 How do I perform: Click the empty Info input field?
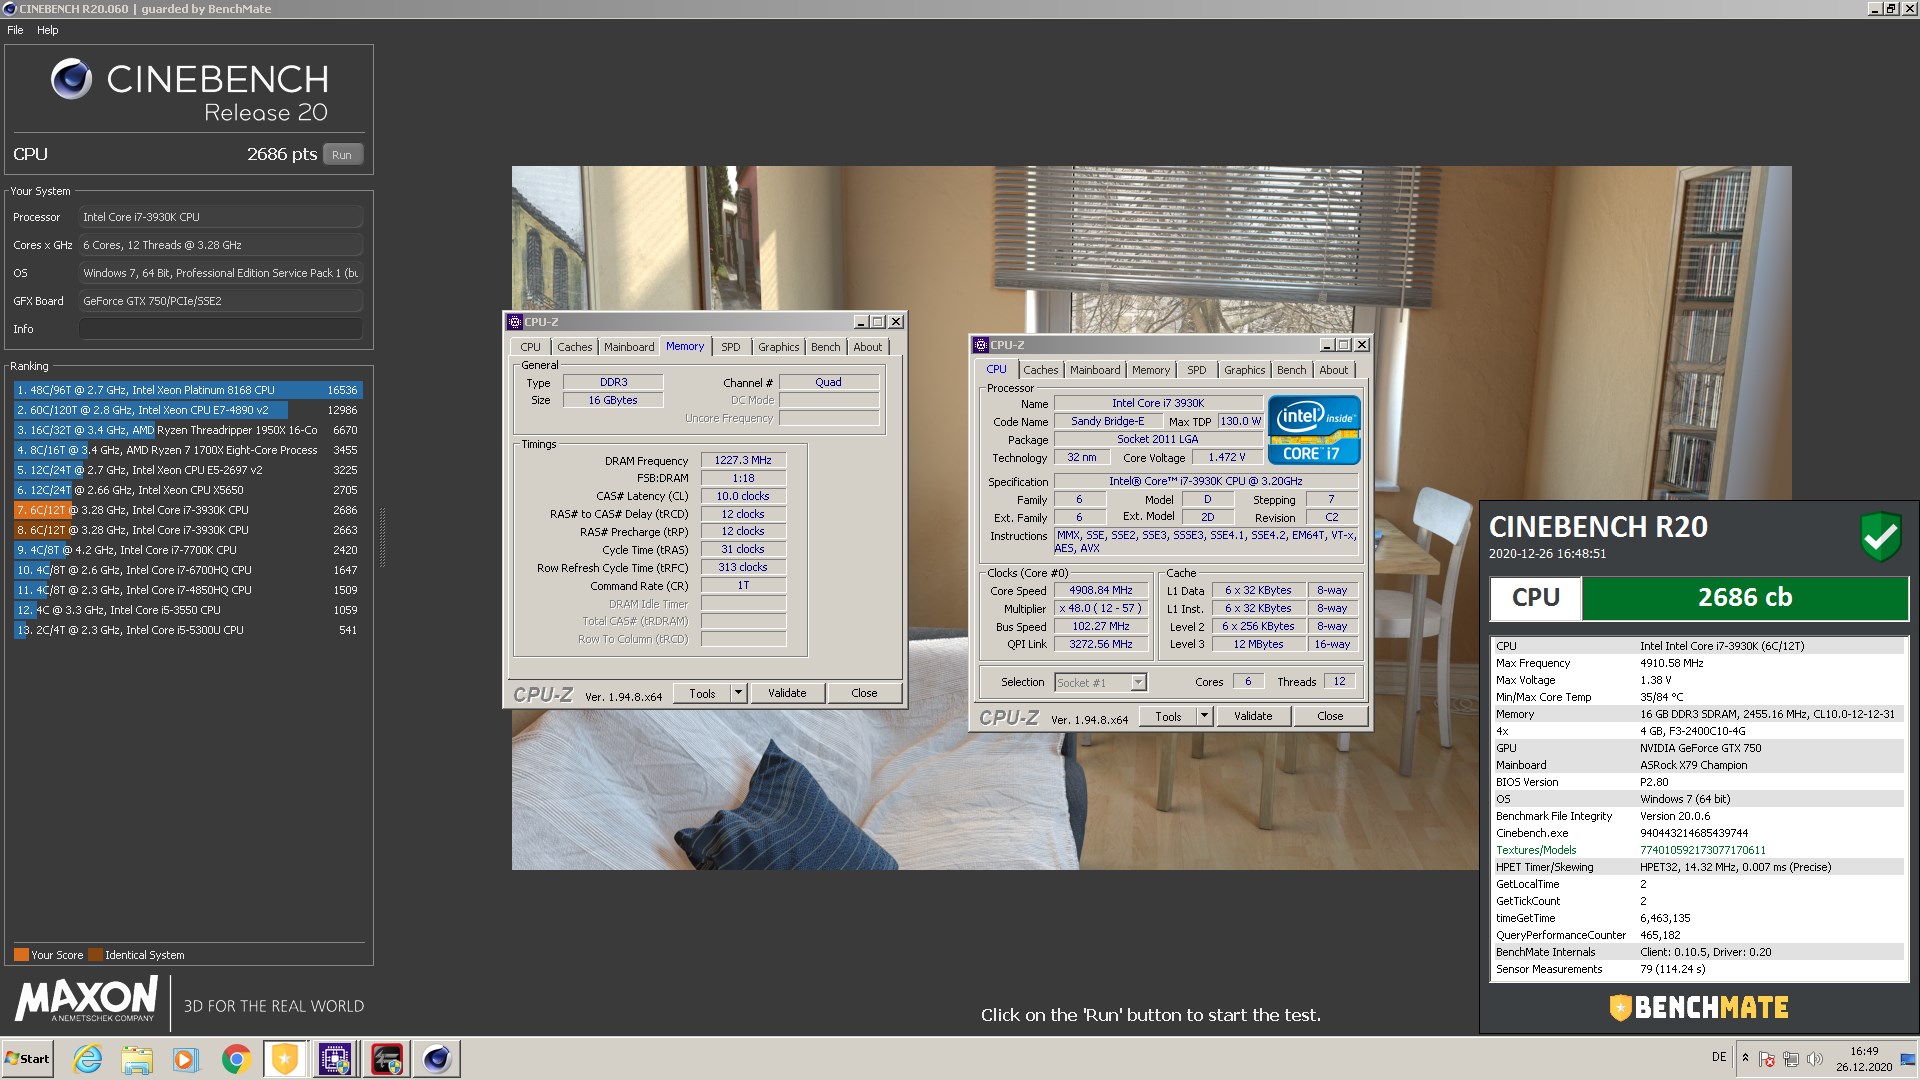tap(221, 329)
